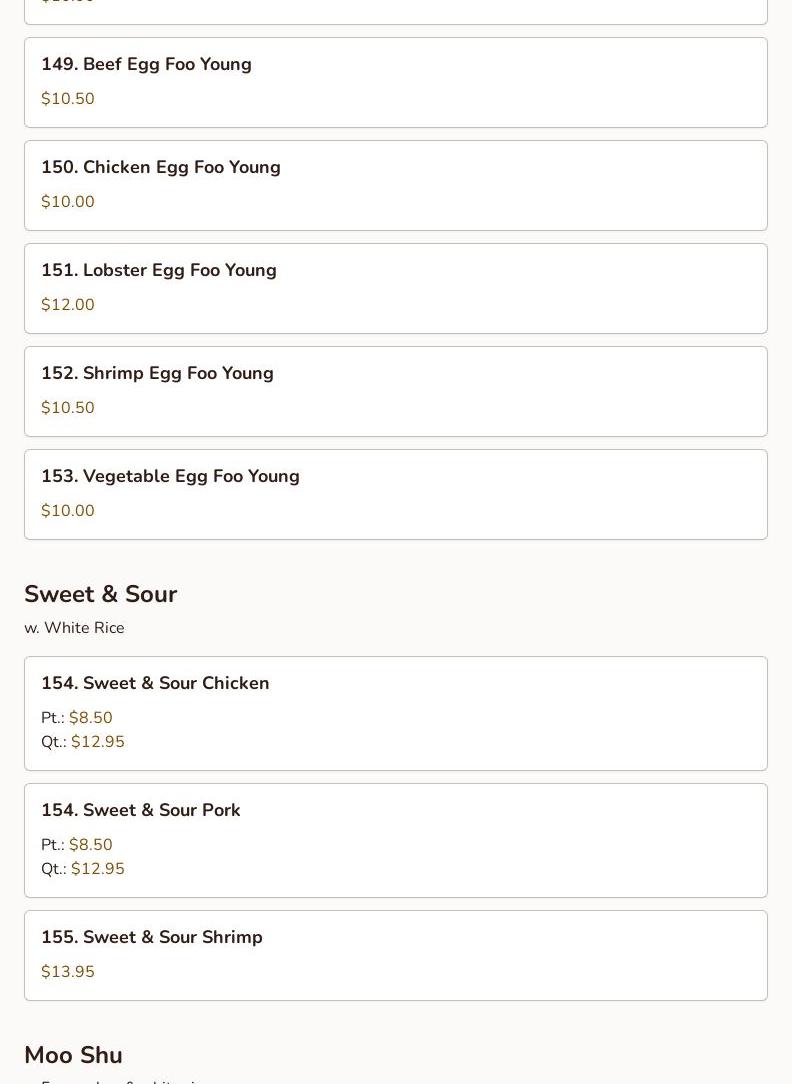
Task: Click Vegetable Egg Foo Young $10.00 price
Action: click(68, 511)
